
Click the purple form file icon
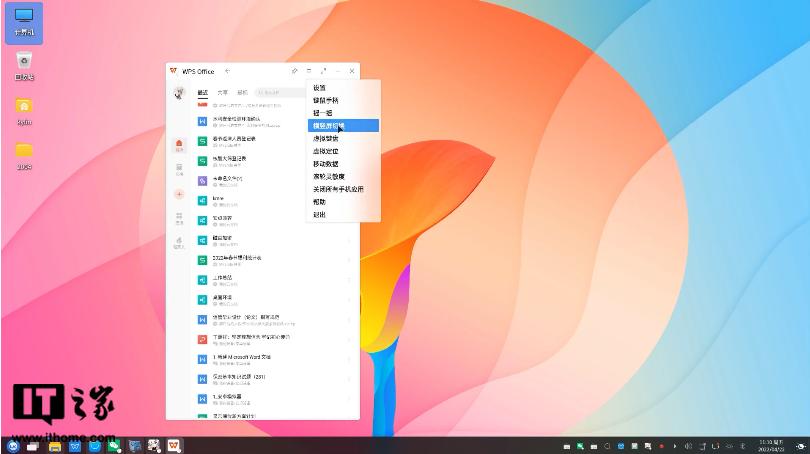202,181
